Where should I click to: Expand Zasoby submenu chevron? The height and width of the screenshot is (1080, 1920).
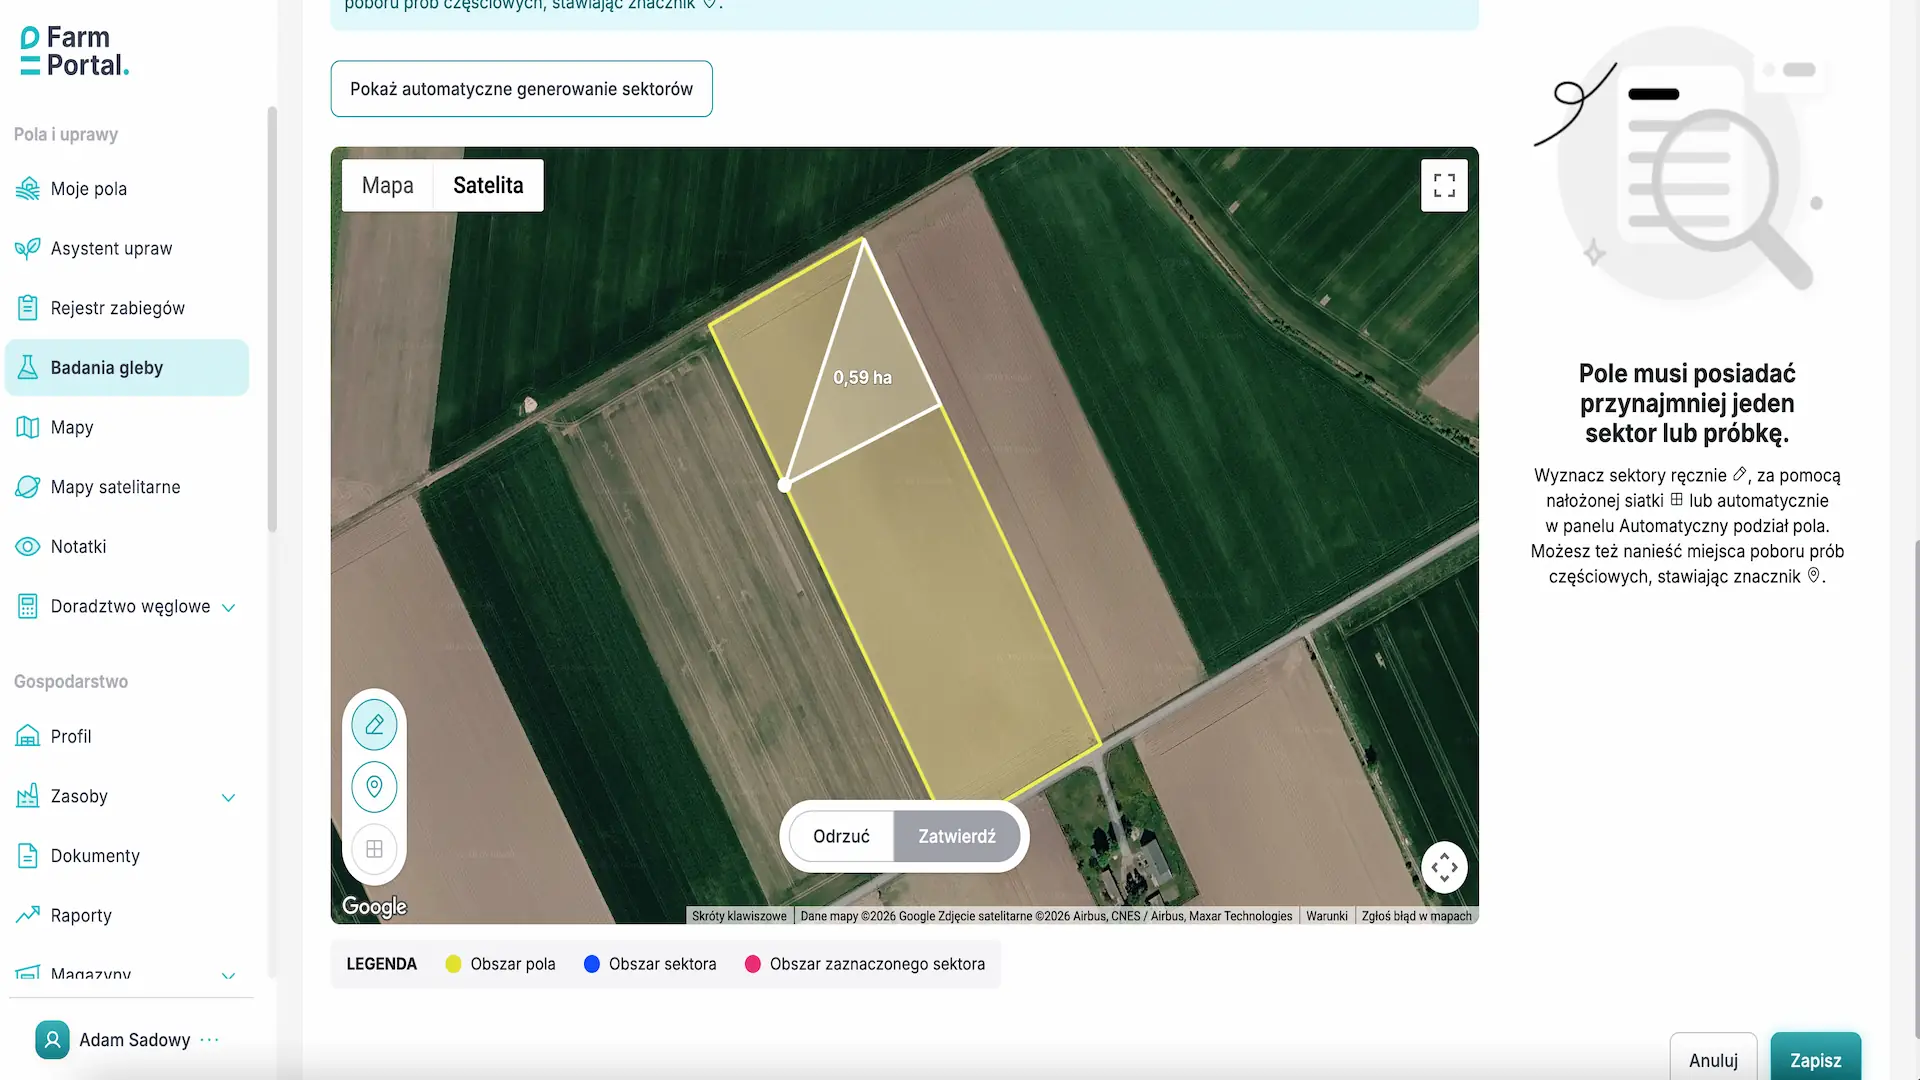click(228, 798)
